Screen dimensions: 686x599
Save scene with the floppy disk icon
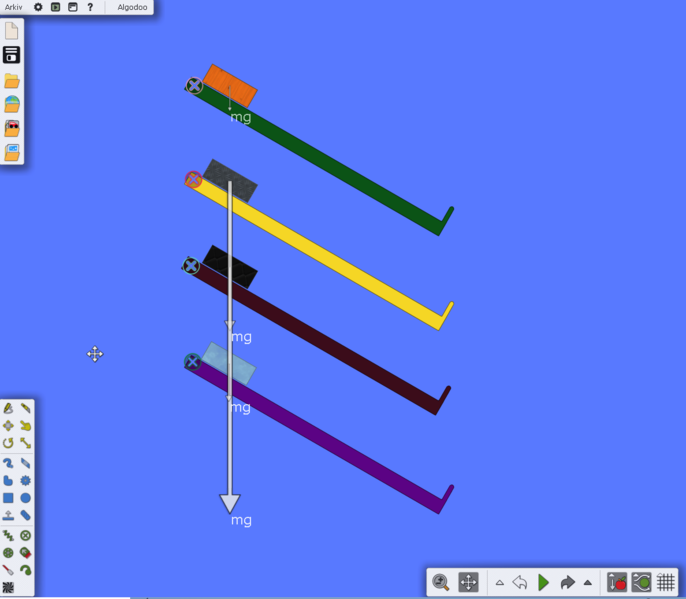pyautogui.click(x=12, y=55)
